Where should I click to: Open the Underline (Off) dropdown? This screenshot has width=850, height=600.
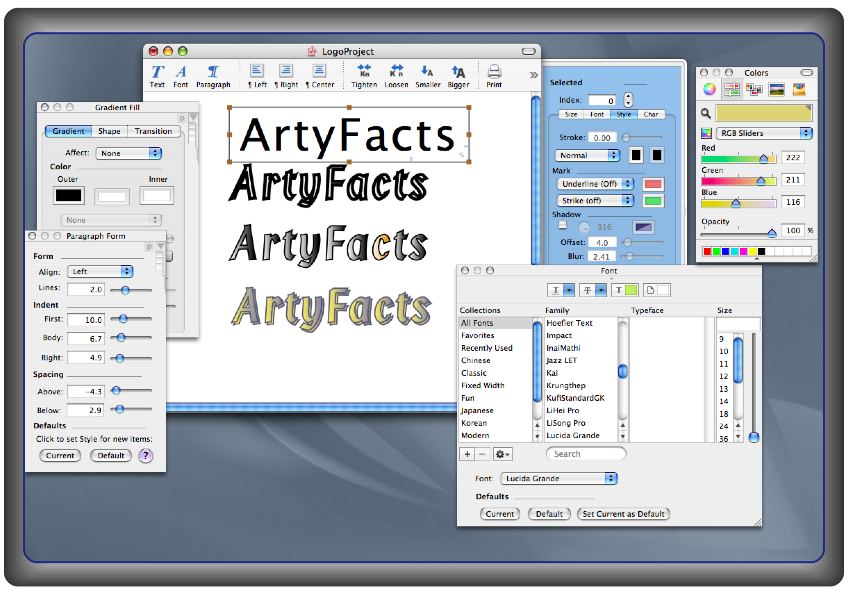pyautogui.click(x=595, y=184)
